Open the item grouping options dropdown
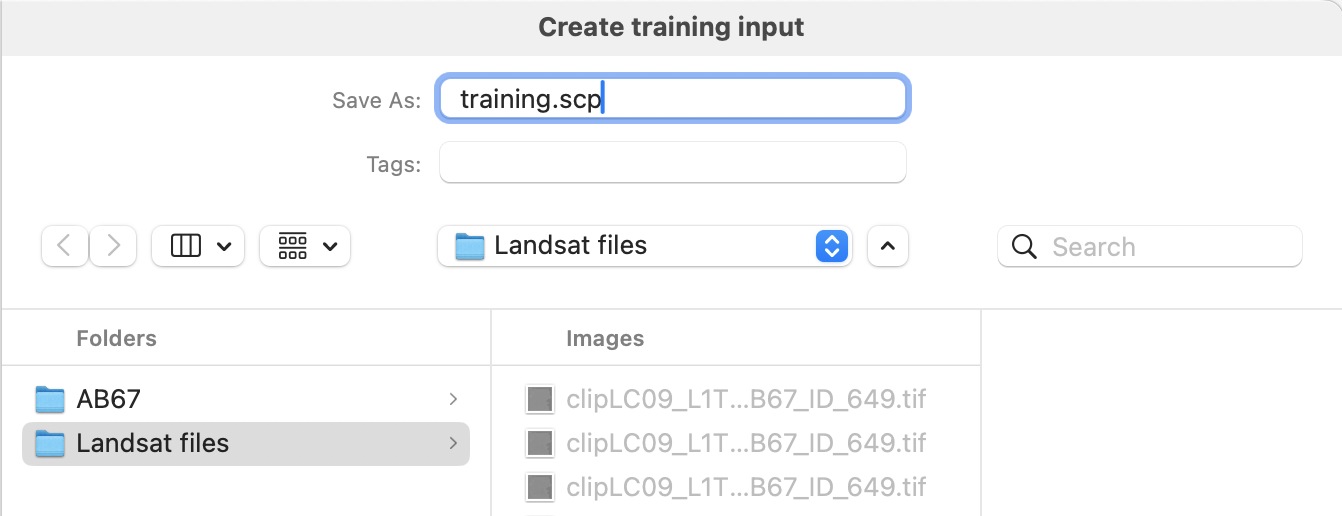This screenshot has width=1342, height=516. pos(305,245)
